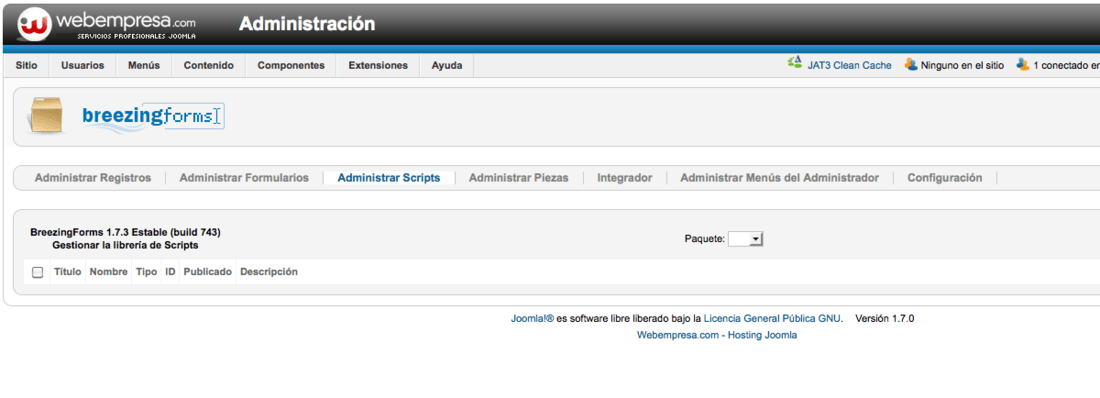Open the Extensiones menu

378,65
